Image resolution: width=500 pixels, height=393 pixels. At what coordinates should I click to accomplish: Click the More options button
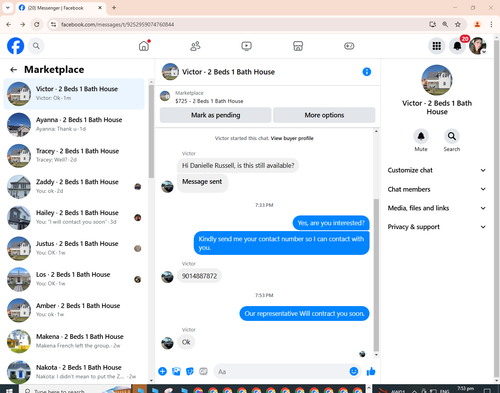coord(324,115)
